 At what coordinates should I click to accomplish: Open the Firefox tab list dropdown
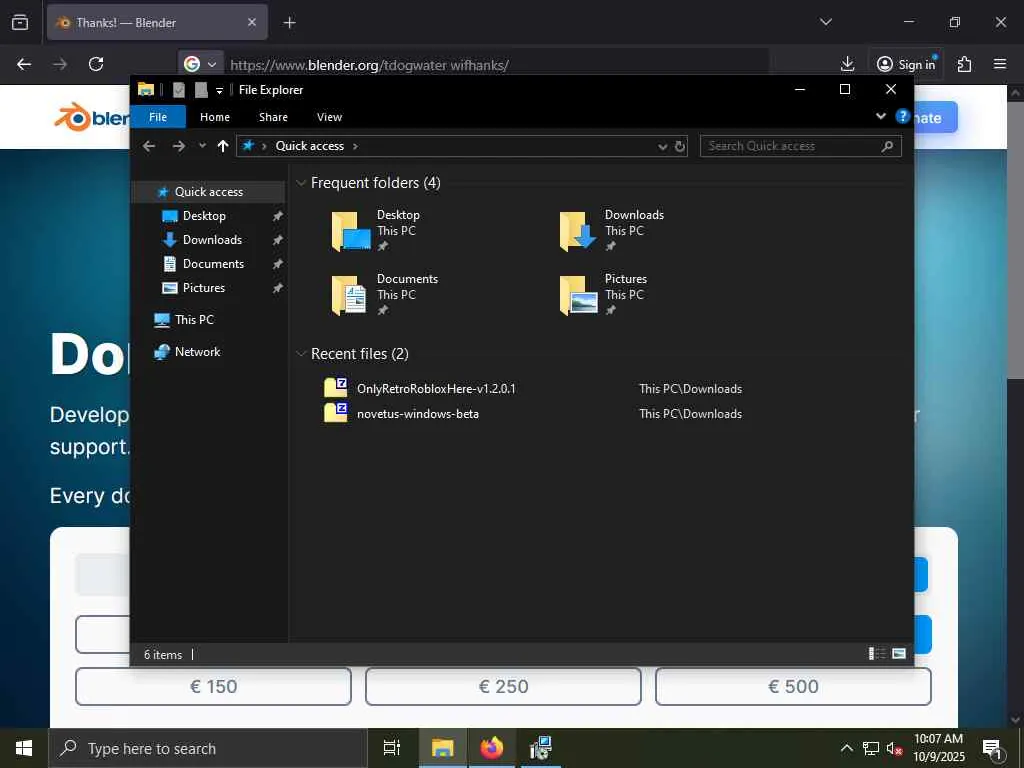point(826,22)
